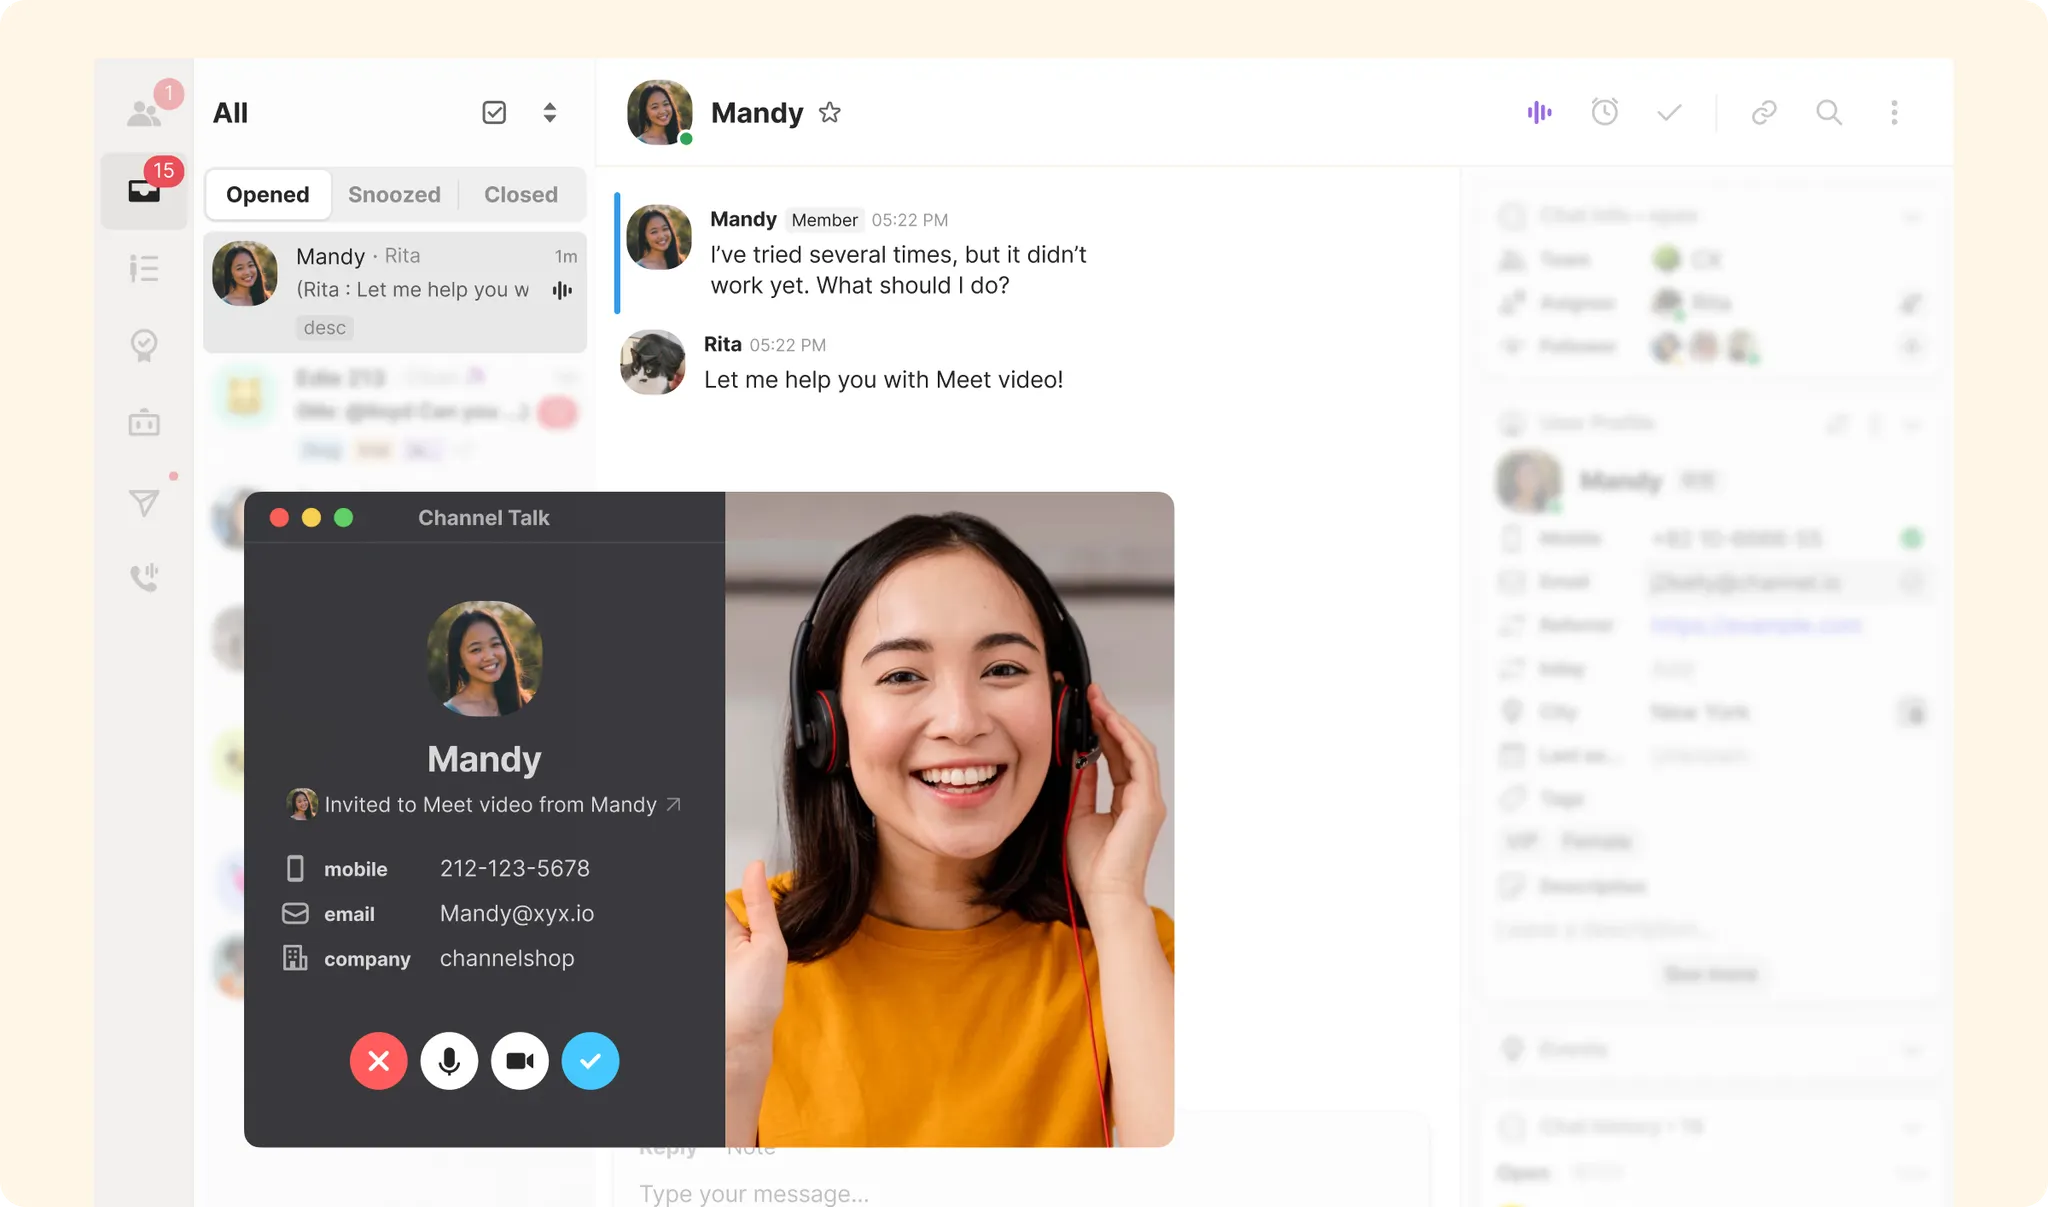
Task: Open the paper plane campaigns icon
Action: point(144,502)
